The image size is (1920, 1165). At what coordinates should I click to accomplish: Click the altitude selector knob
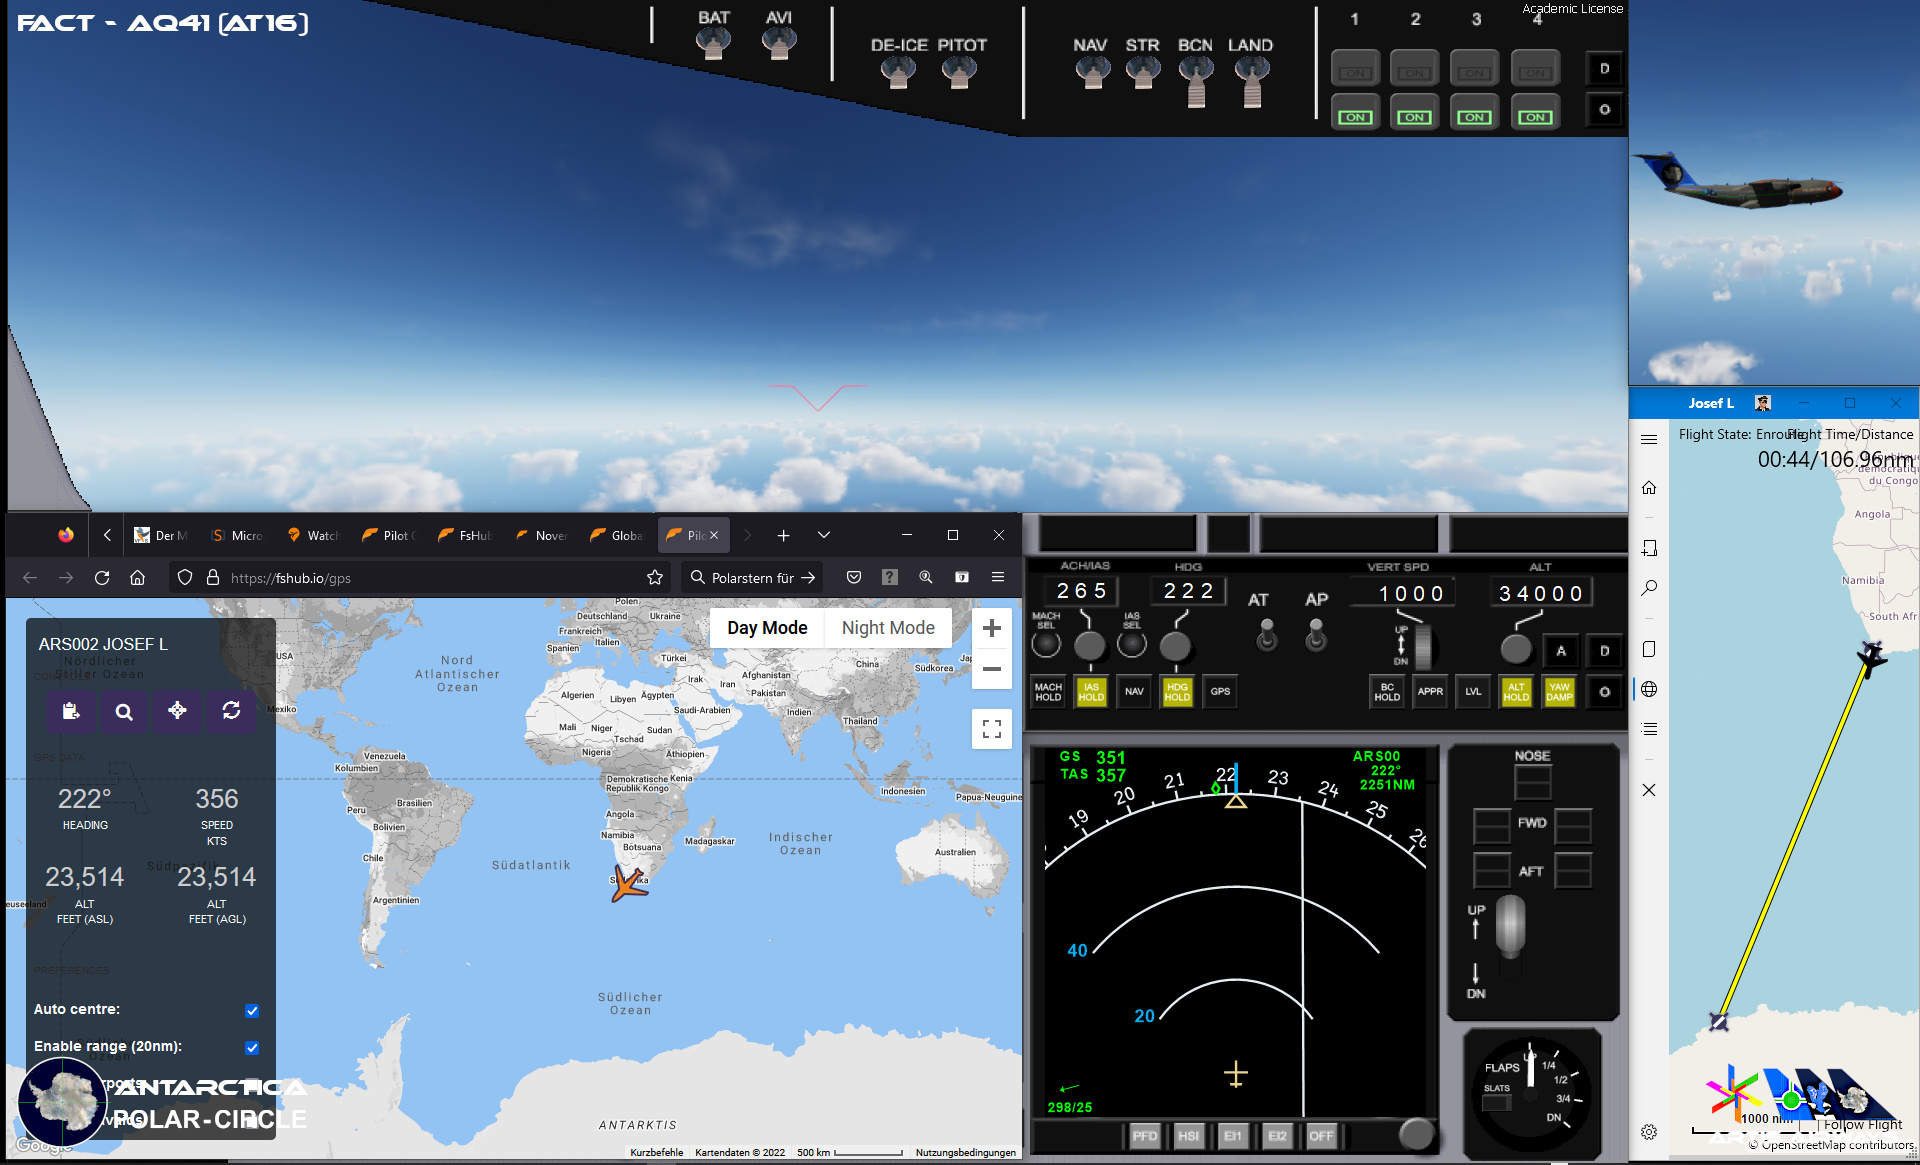[1516, 649]
